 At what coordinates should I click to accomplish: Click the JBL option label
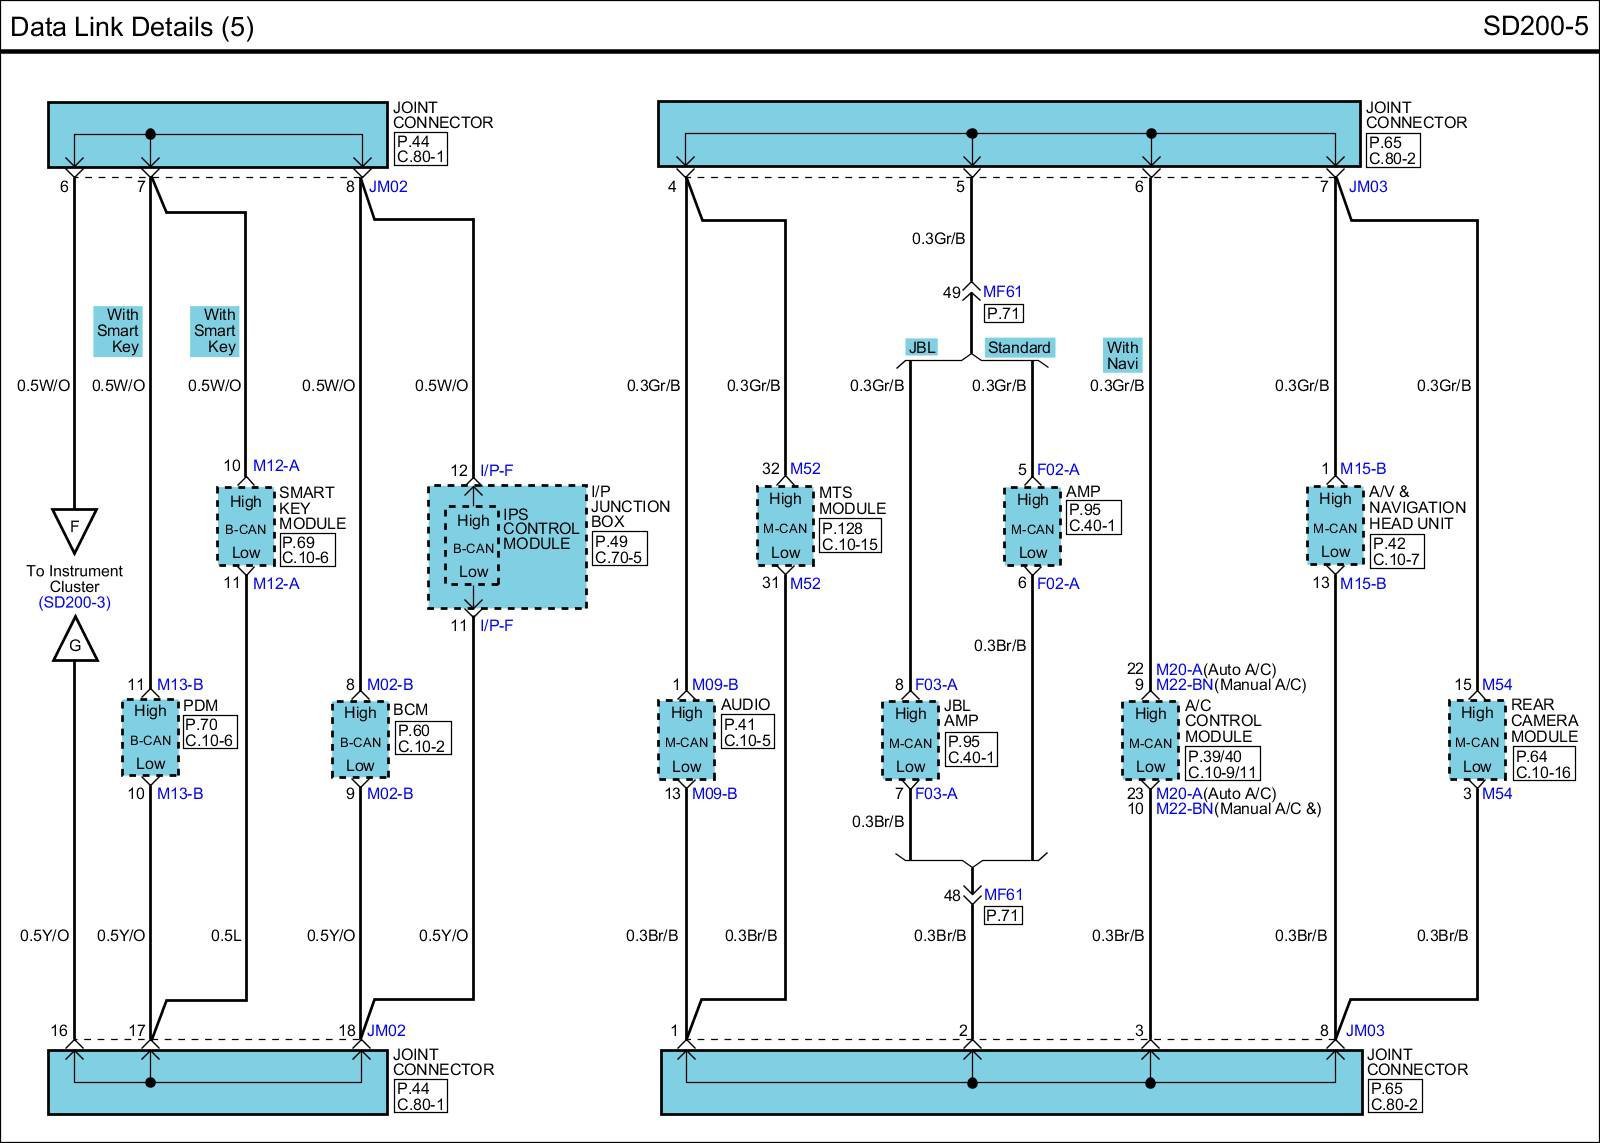[921, 347]
